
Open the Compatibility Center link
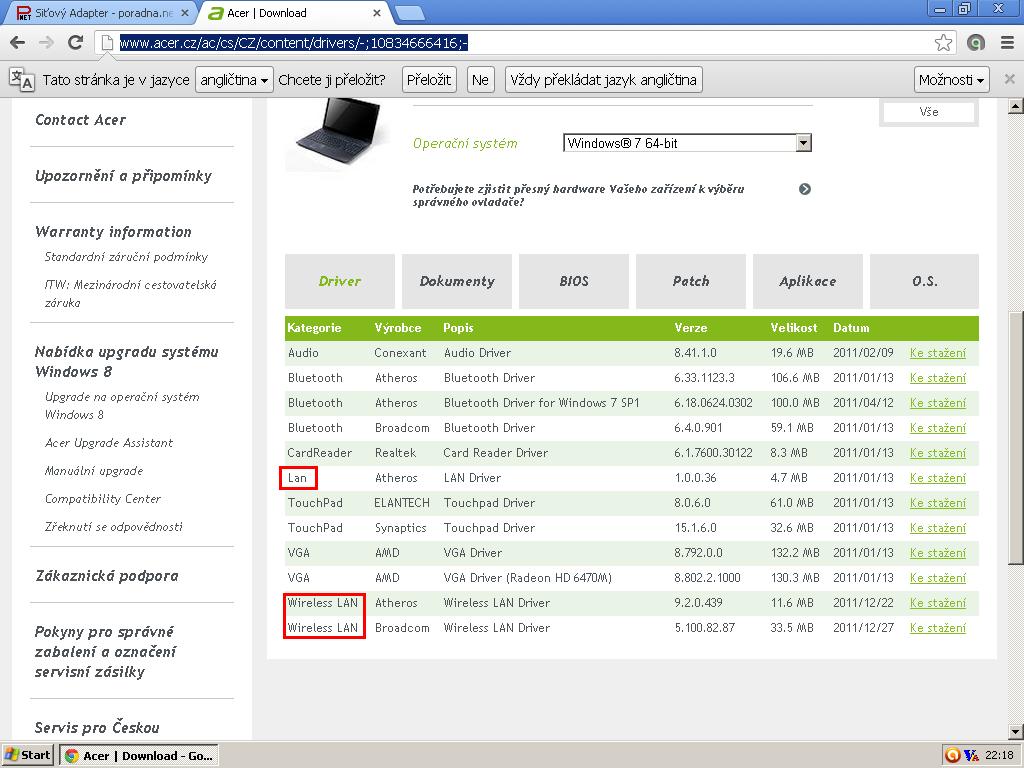tap(103, 499)
